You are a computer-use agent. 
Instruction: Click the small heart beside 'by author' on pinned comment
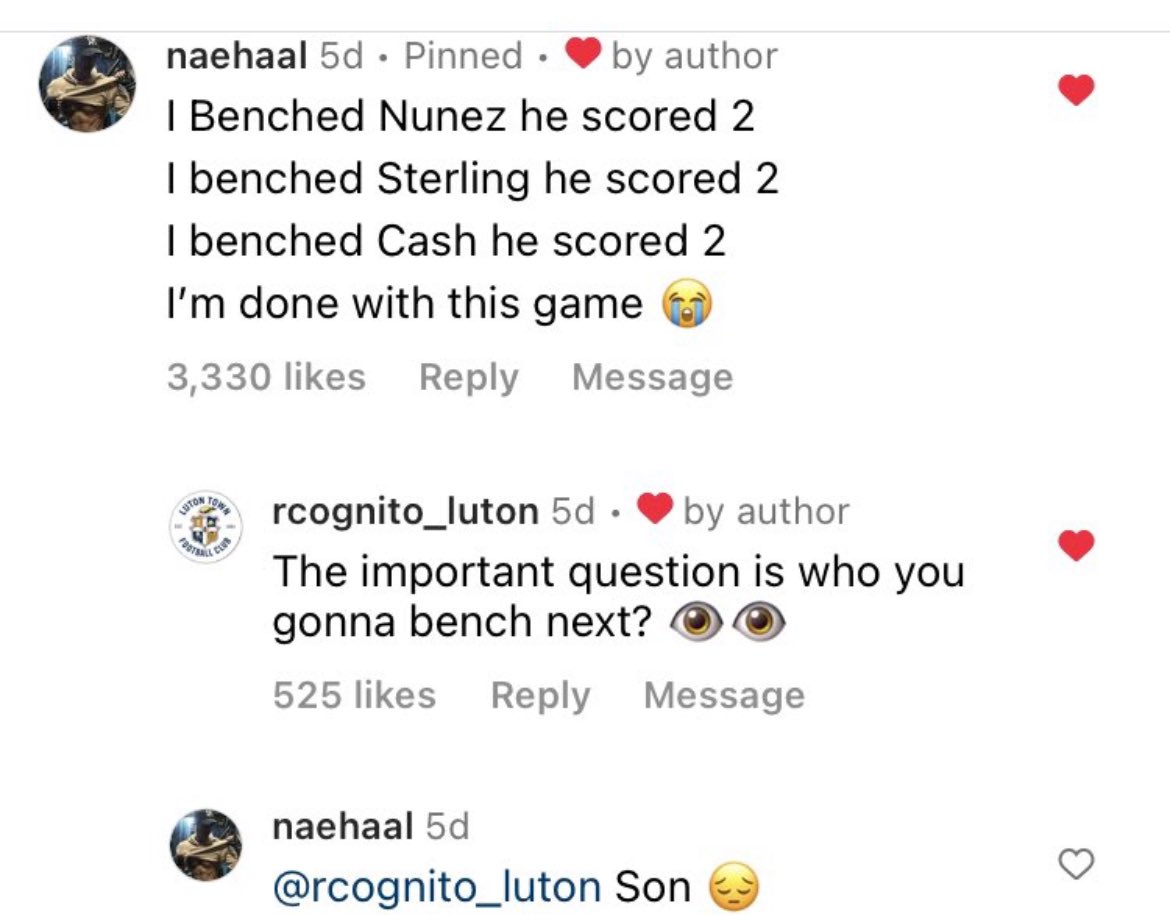583,54
